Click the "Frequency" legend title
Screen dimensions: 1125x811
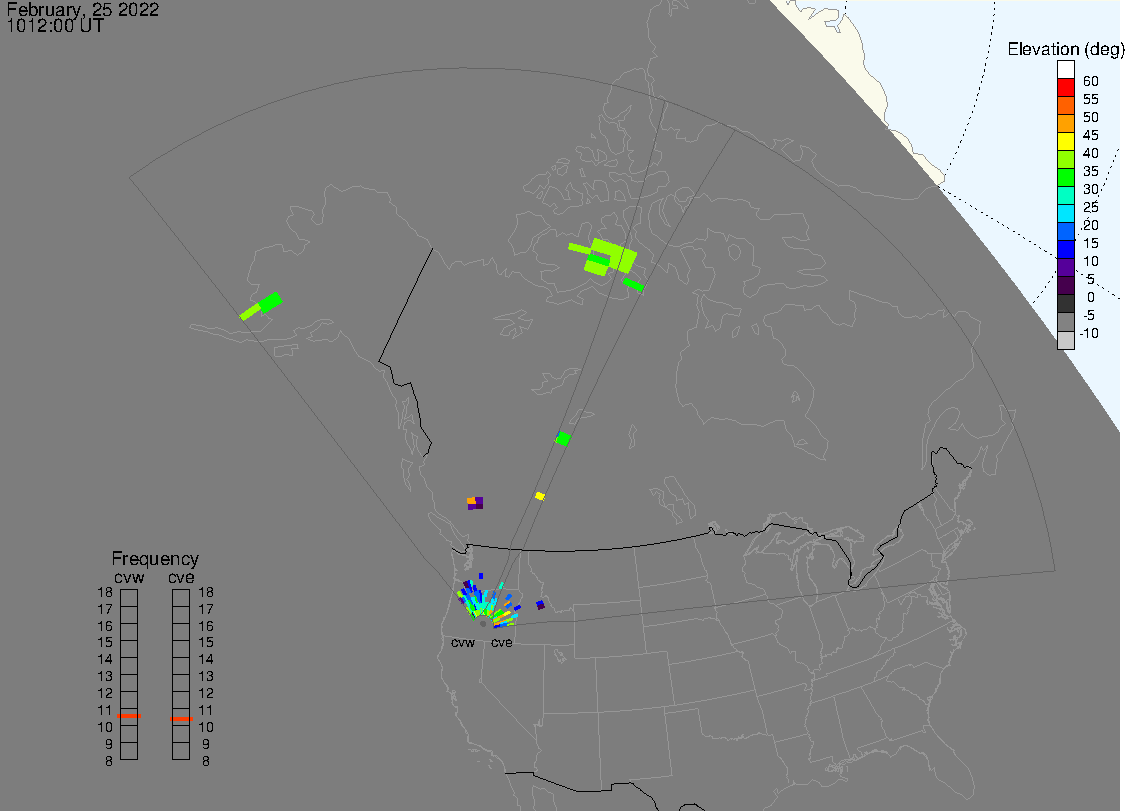(155, 558)
